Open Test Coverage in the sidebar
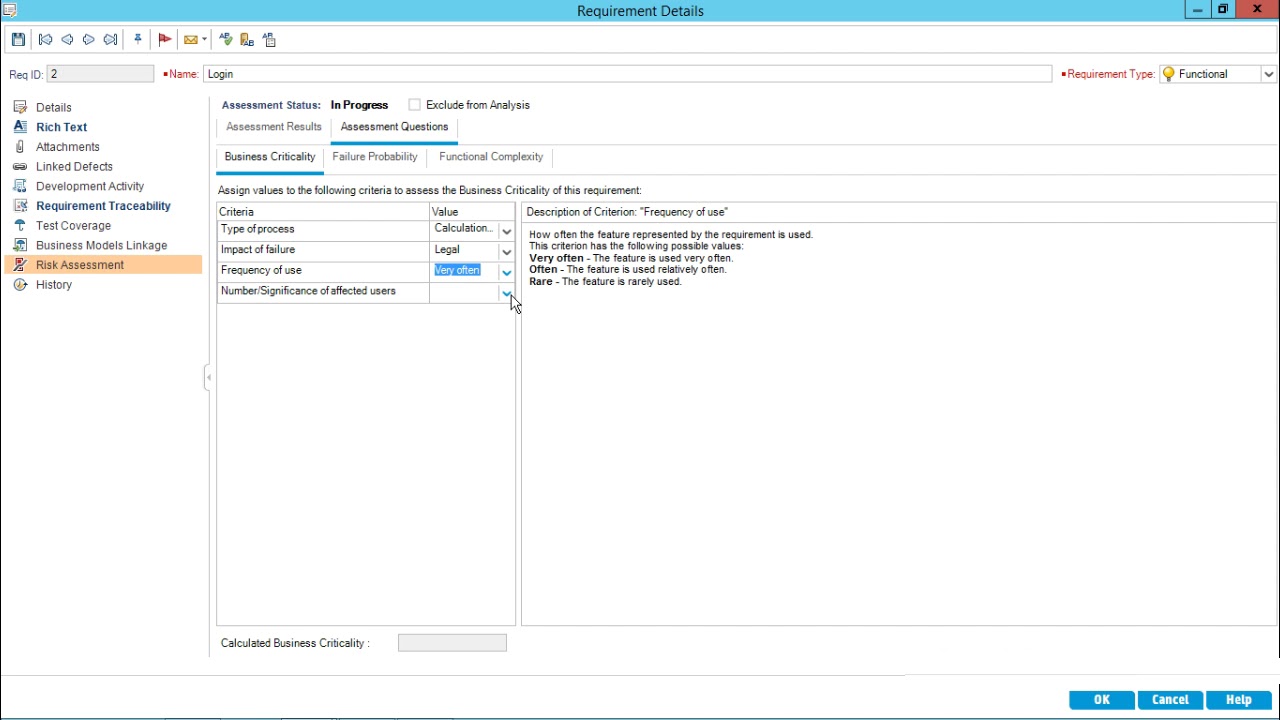The image size is (1280, 720). click(73, 226)
